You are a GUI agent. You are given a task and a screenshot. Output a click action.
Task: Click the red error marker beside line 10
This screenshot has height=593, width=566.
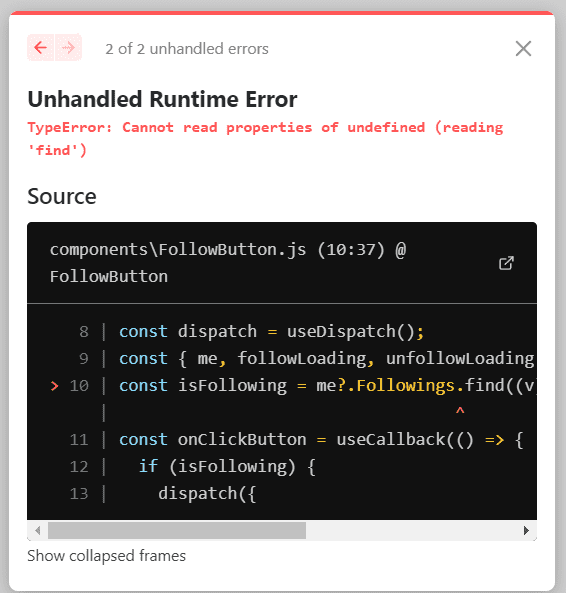[55, 386]
